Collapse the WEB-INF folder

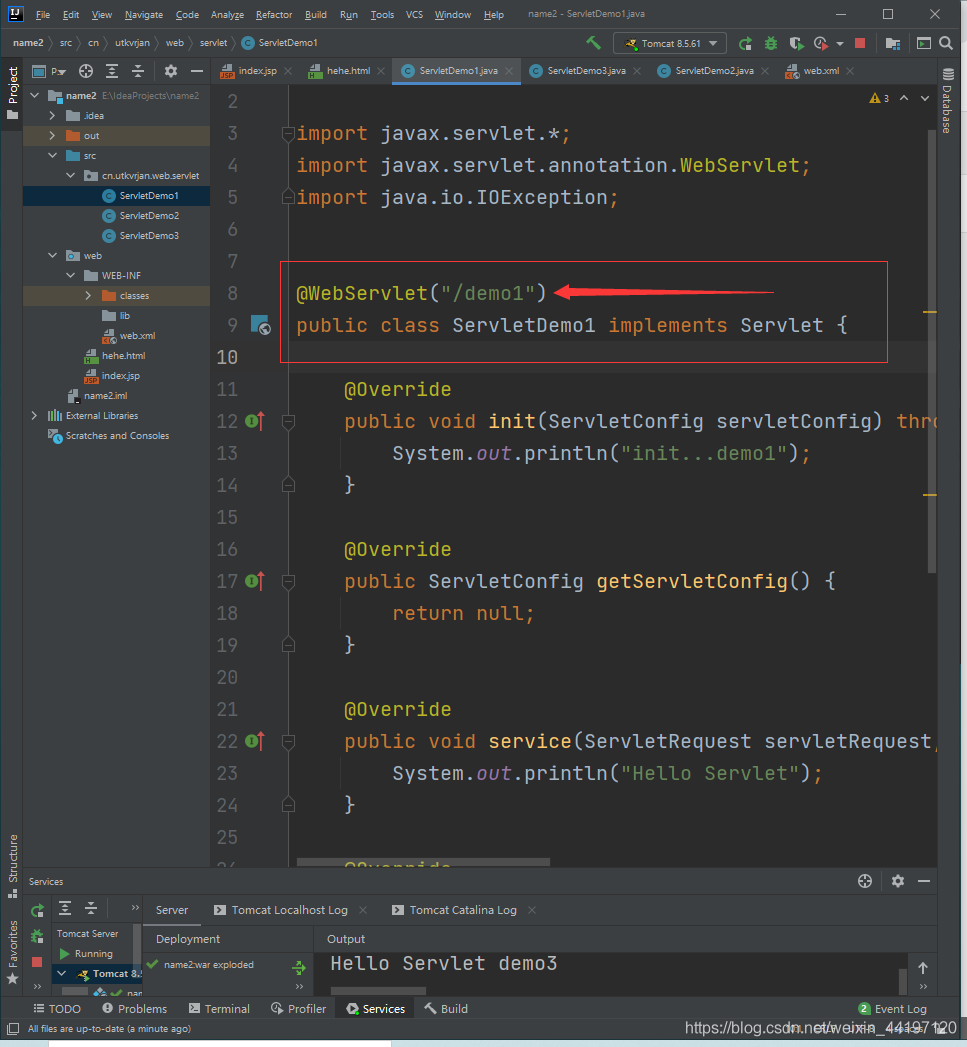point(70,276)
